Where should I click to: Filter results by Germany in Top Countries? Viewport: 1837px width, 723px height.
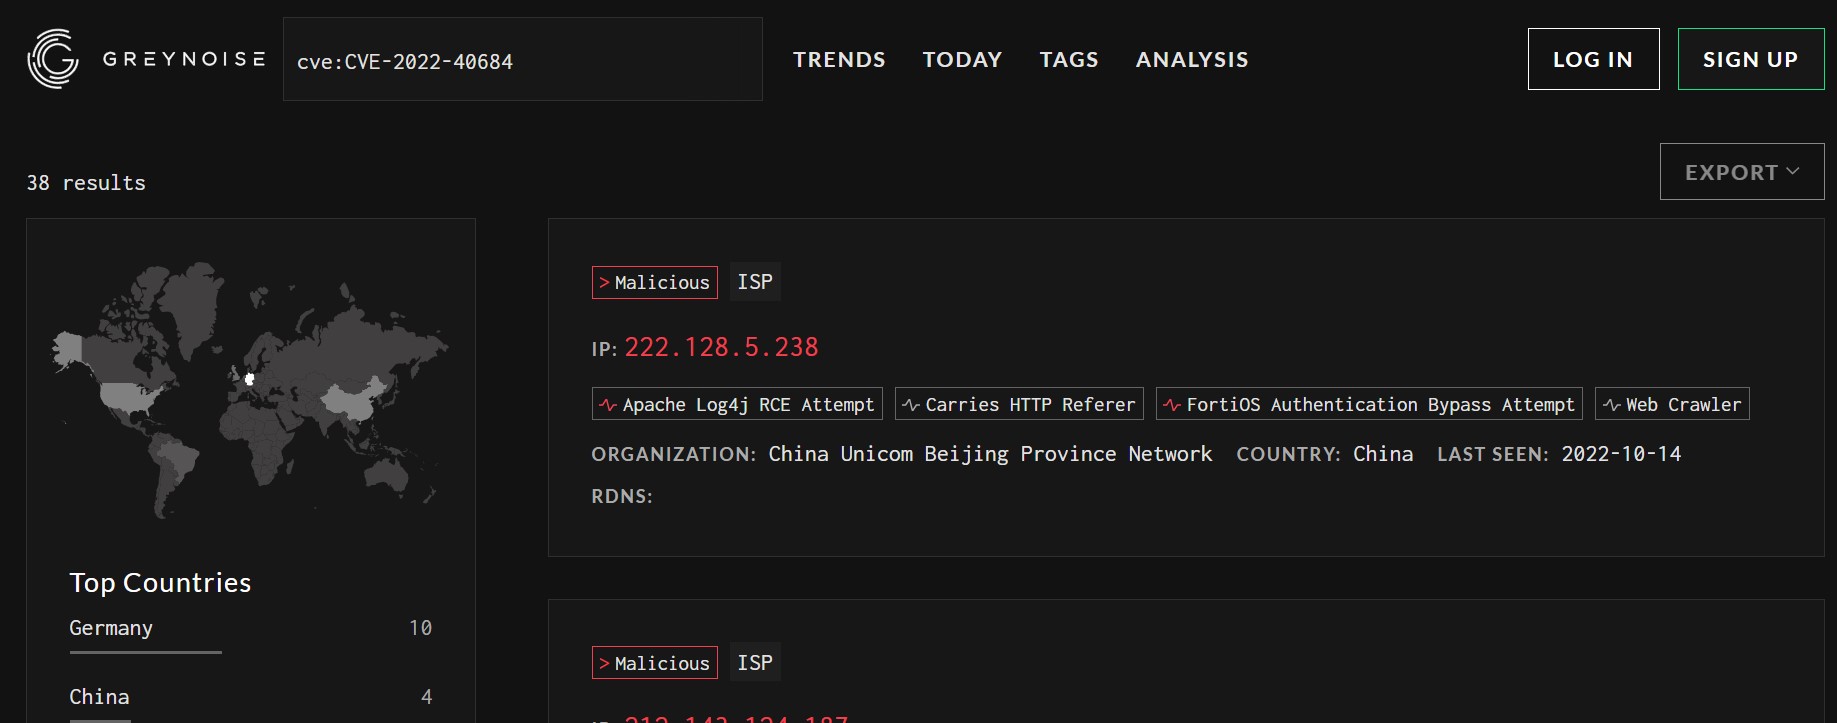pyautogui.click(x=111, y=628)
